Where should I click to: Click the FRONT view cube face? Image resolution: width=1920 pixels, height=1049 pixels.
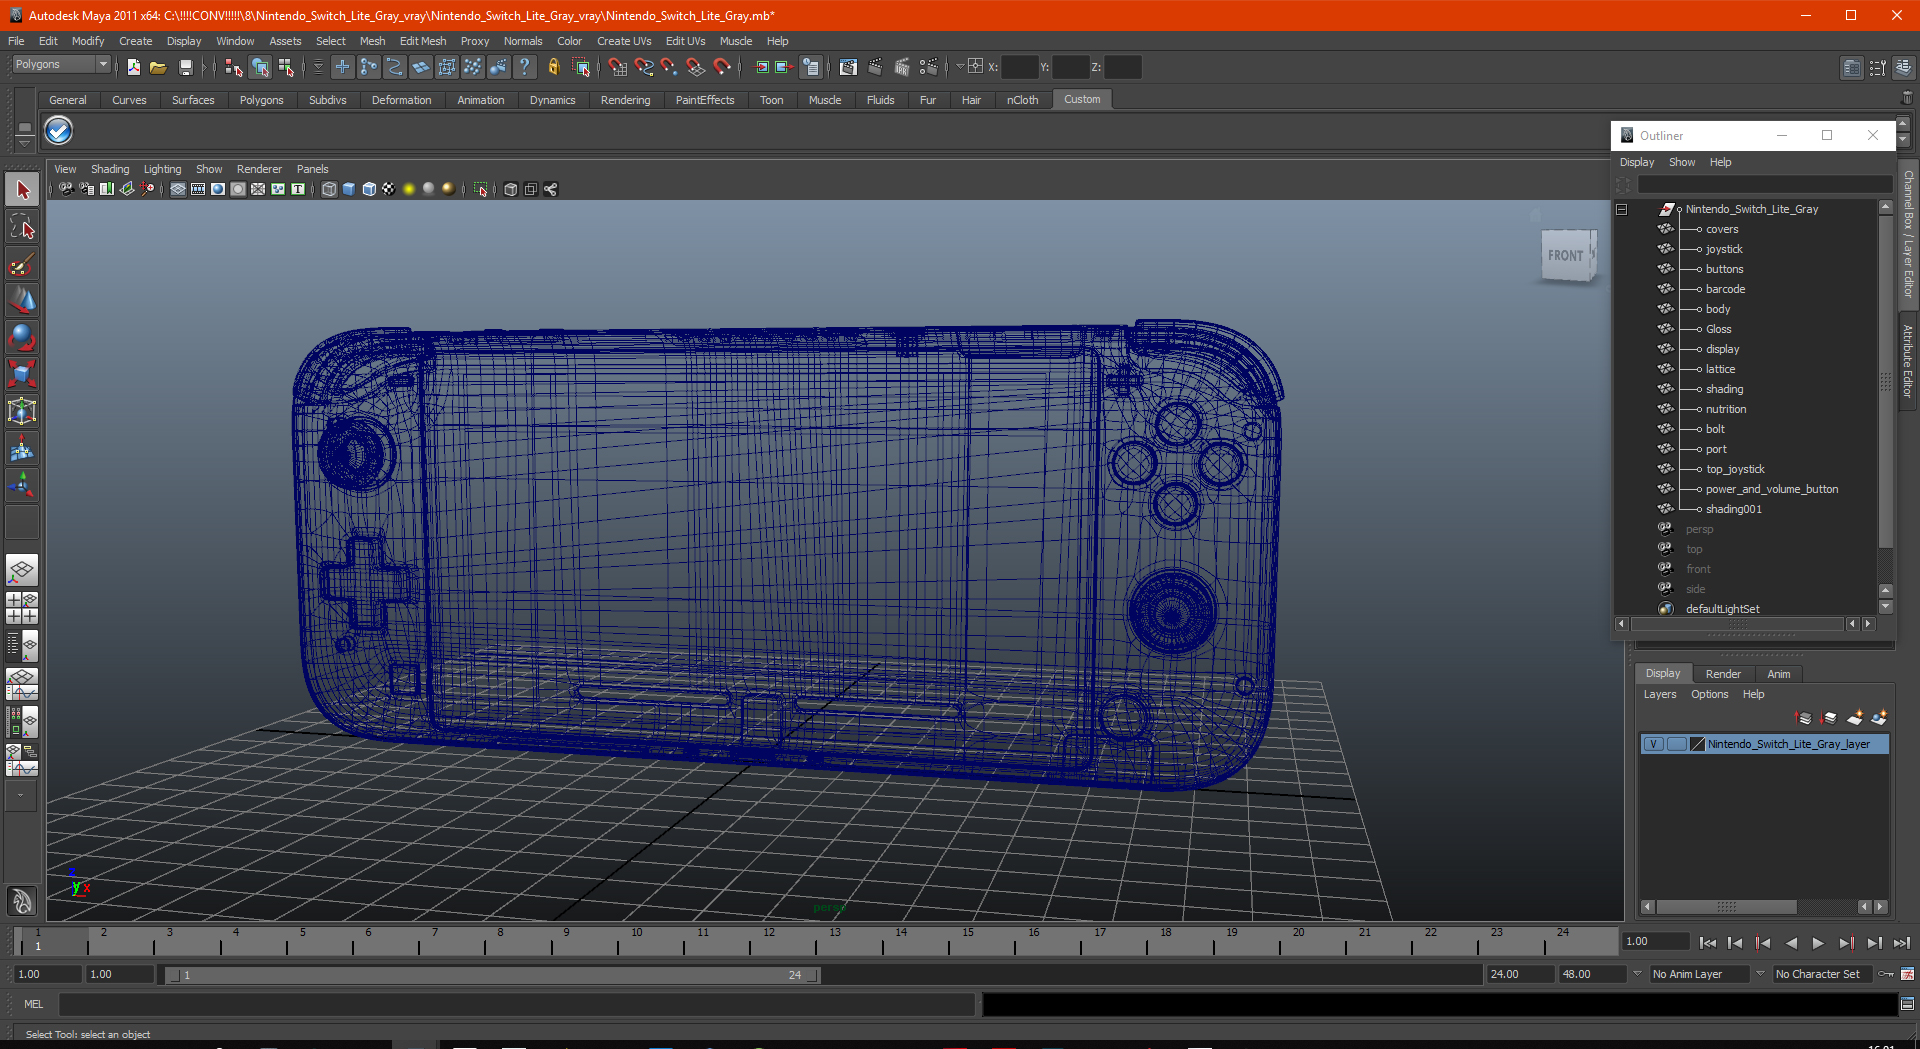tap(1566, 256)
